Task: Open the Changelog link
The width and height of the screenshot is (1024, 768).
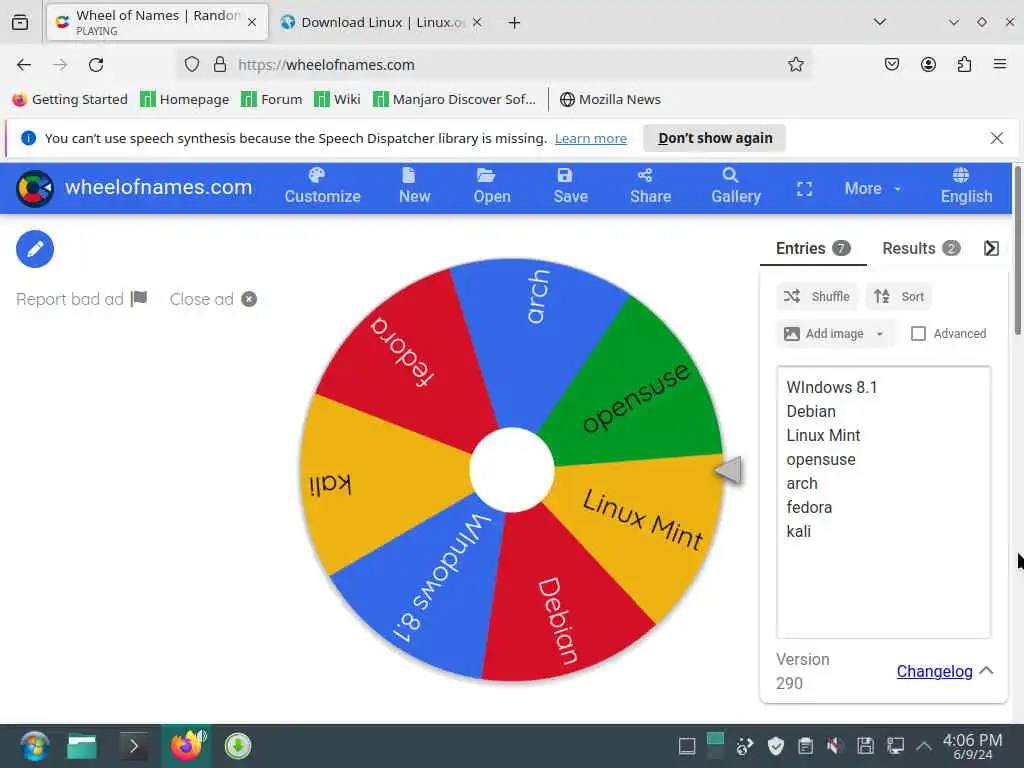Action: 934,671
